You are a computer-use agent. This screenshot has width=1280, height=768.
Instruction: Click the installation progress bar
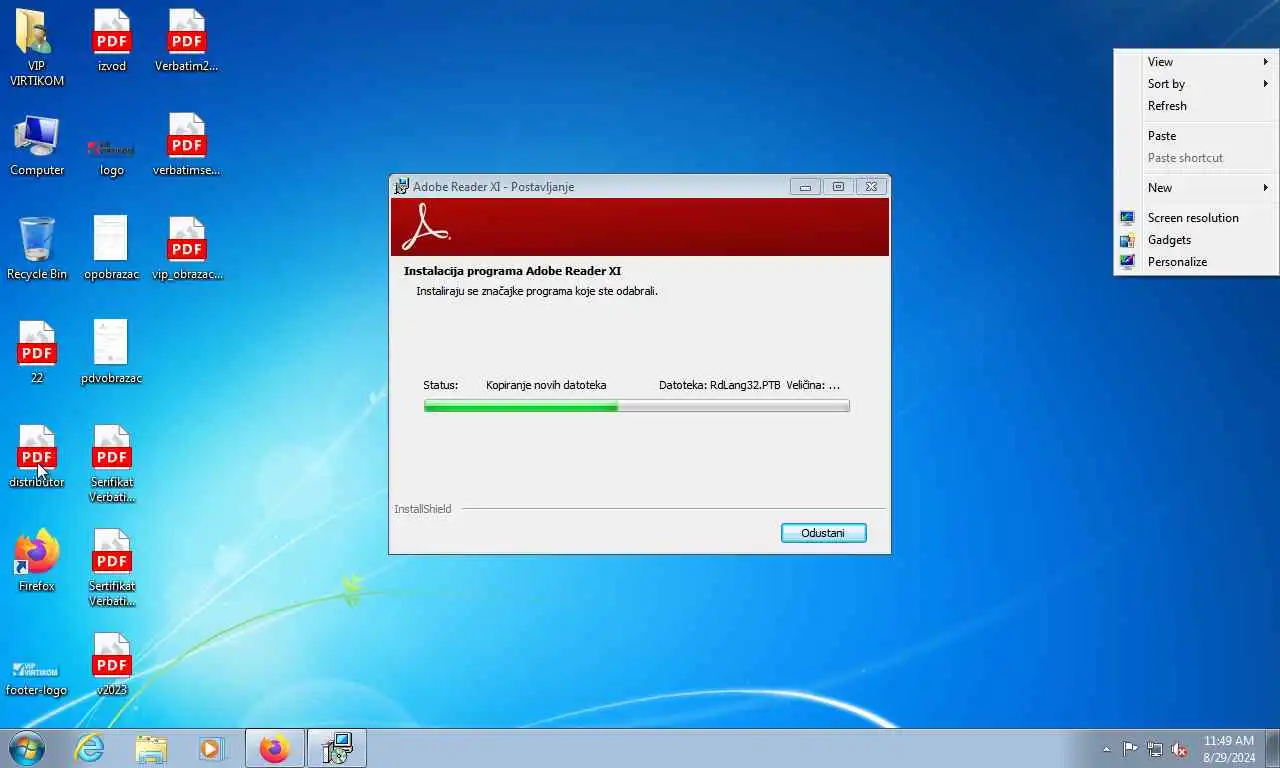637,406
